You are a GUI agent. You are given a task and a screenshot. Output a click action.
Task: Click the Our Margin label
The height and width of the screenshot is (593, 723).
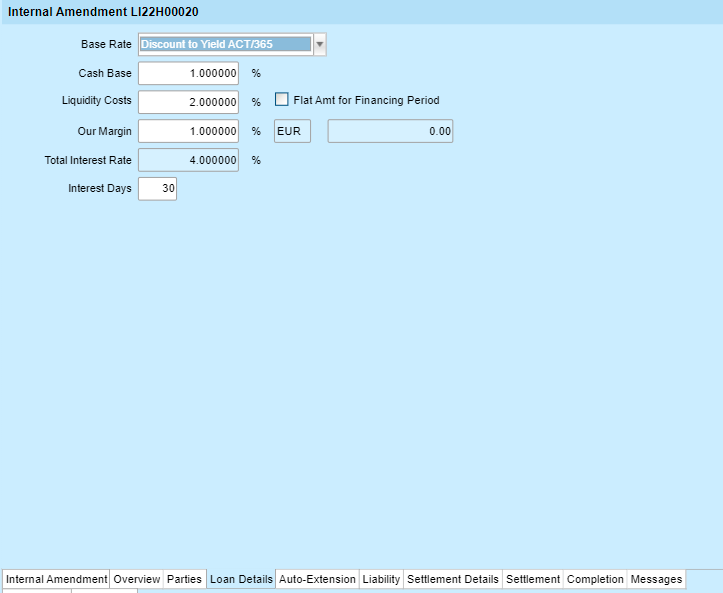pyautogui.click(x=105, y=131)
